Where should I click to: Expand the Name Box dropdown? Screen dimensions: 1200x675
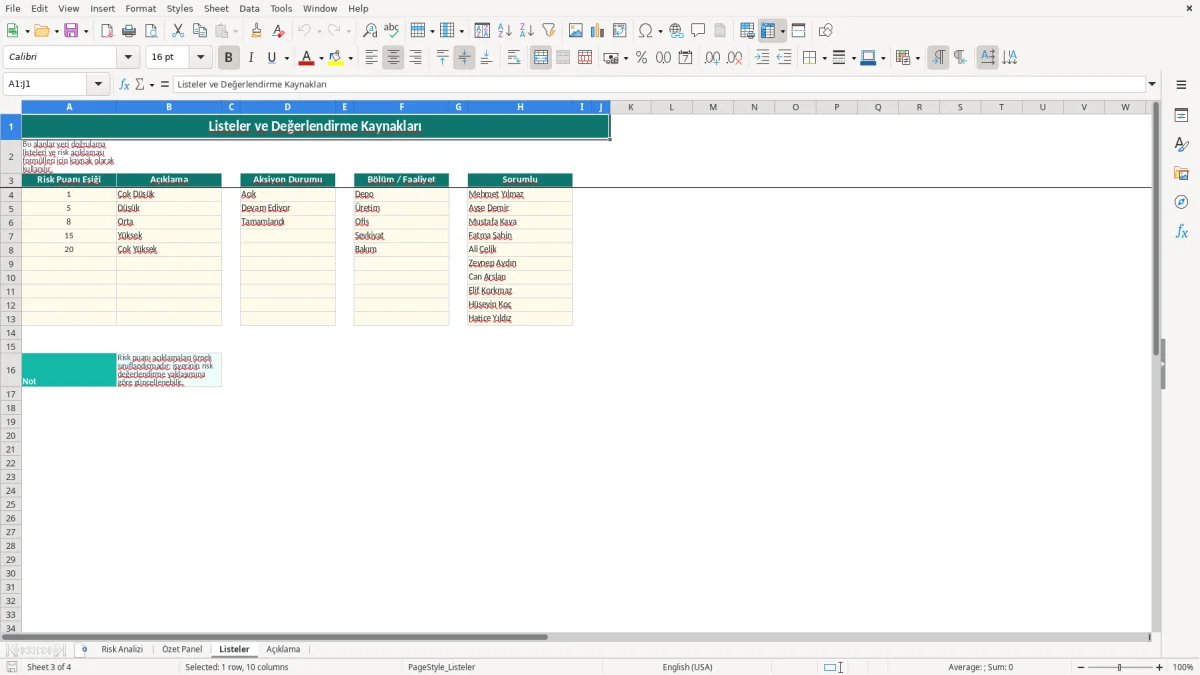click(x=99, y=84)
